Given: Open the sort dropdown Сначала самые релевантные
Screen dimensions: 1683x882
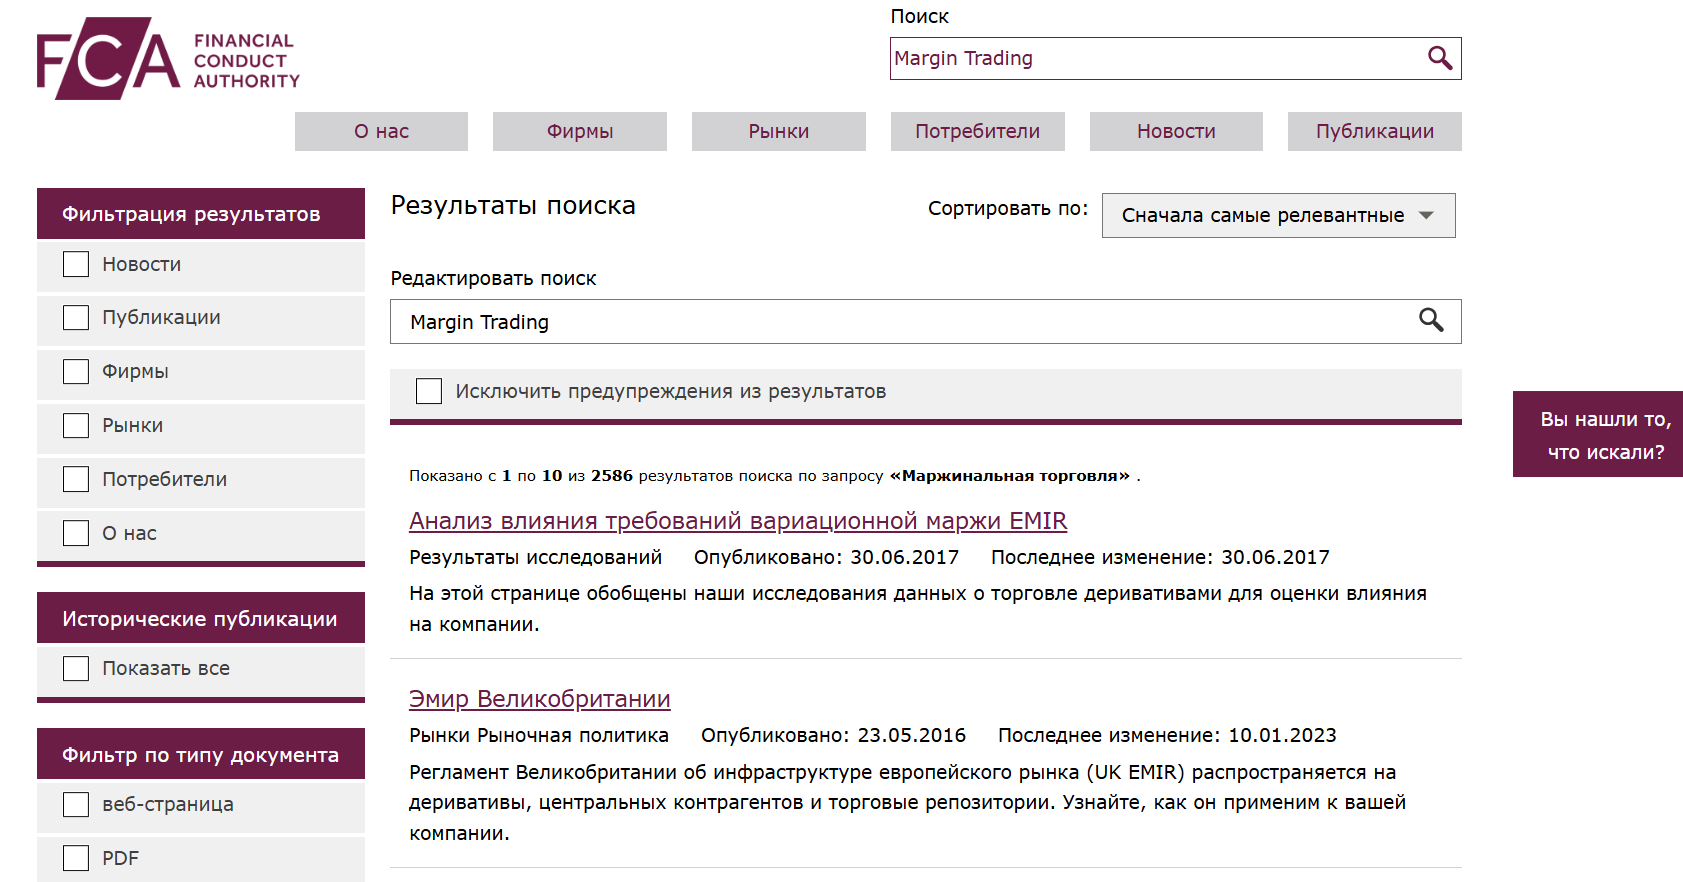Looking at the screenshot, I should tap(1278, 215).
